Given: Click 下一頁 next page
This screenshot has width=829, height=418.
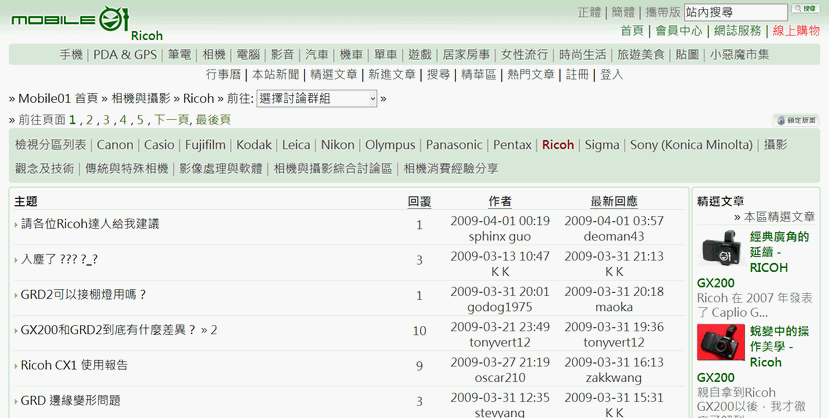Looking at the screenshot, I should pos(171,120).
